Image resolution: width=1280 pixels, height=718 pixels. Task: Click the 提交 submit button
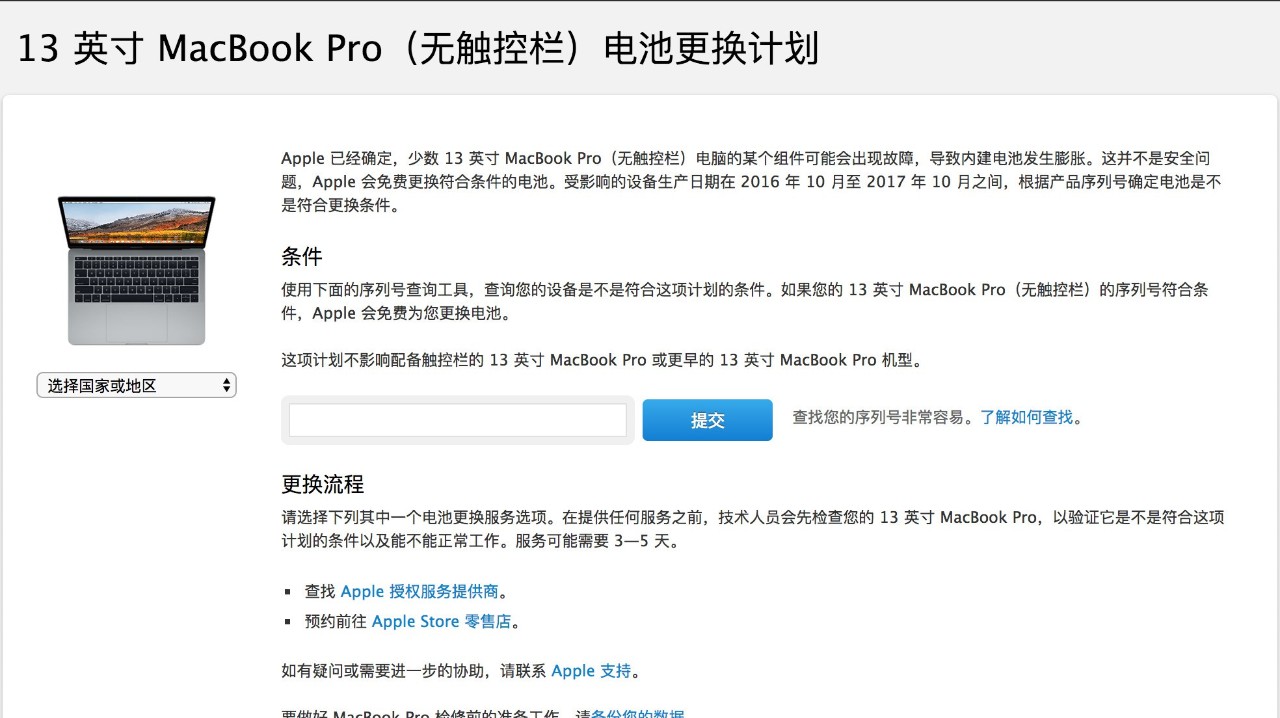pyautogui.click(x=707, y=420)
